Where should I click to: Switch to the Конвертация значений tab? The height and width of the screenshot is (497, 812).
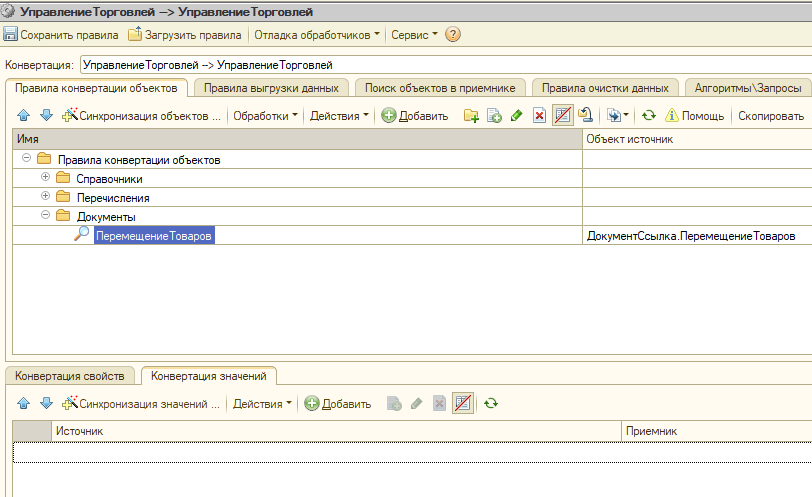(x=209, y=376)
